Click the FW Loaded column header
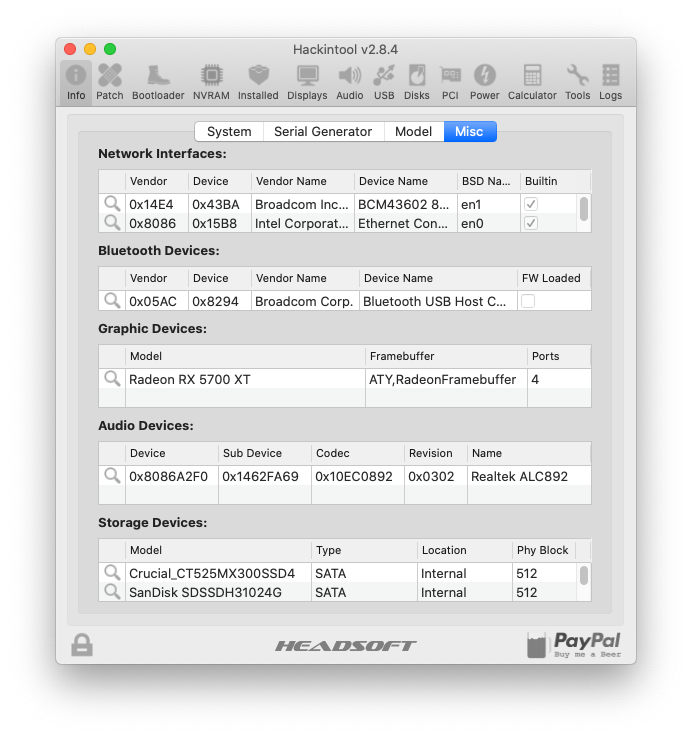This screenshot has height=738, width=692. point(554,278)
